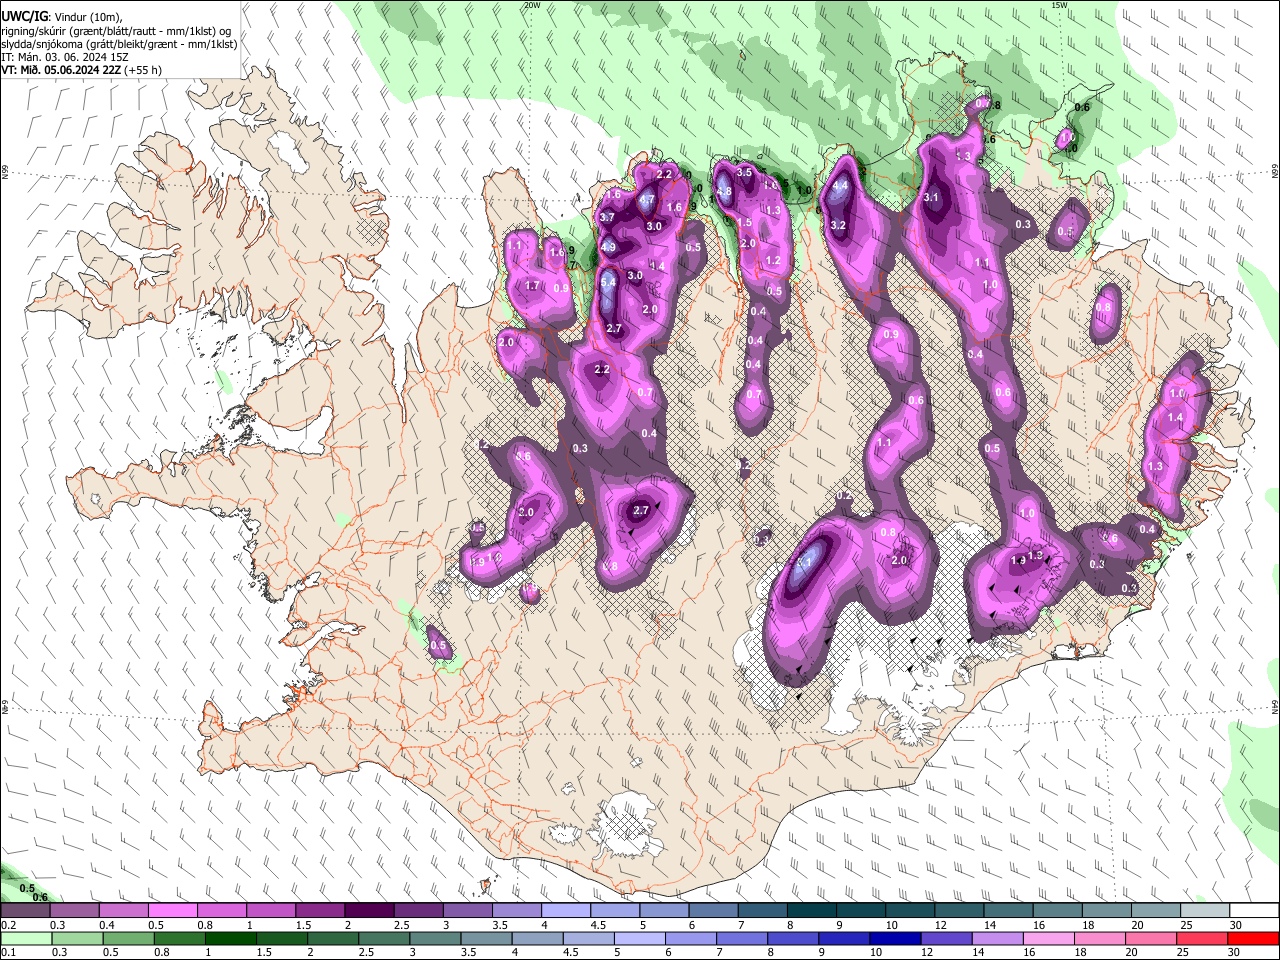Viewport: 1280px width, 960px height.
Task: Click the 3.2 precipitation value on the map
Action: (x=838, y=226)
